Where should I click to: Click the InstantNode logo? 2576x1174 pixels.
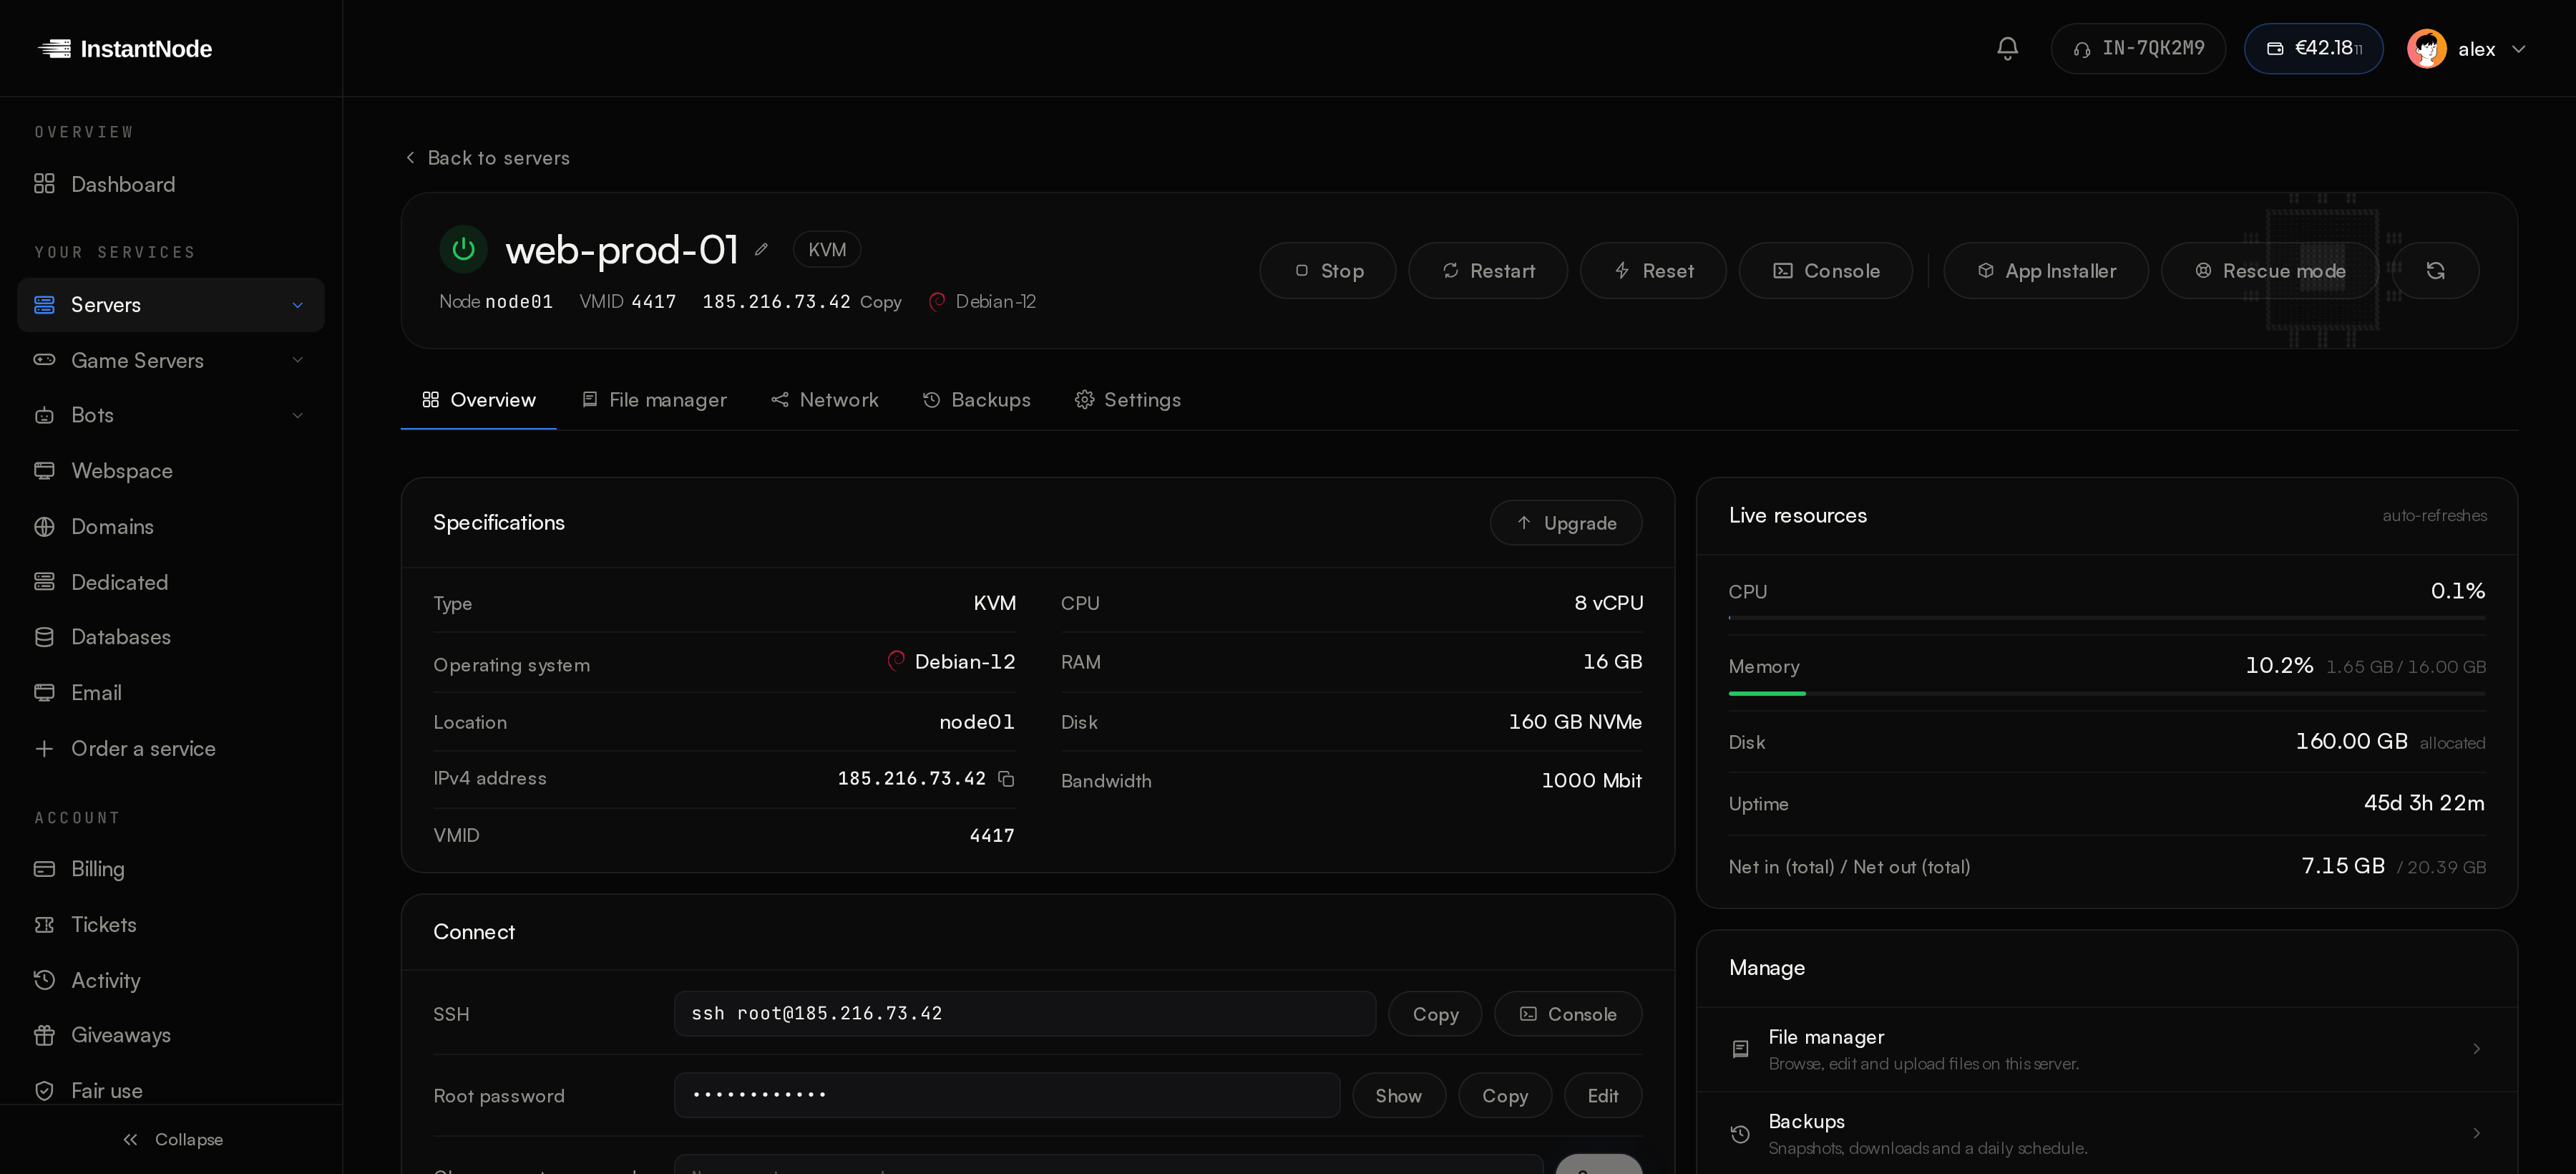(x=125, y=48)
